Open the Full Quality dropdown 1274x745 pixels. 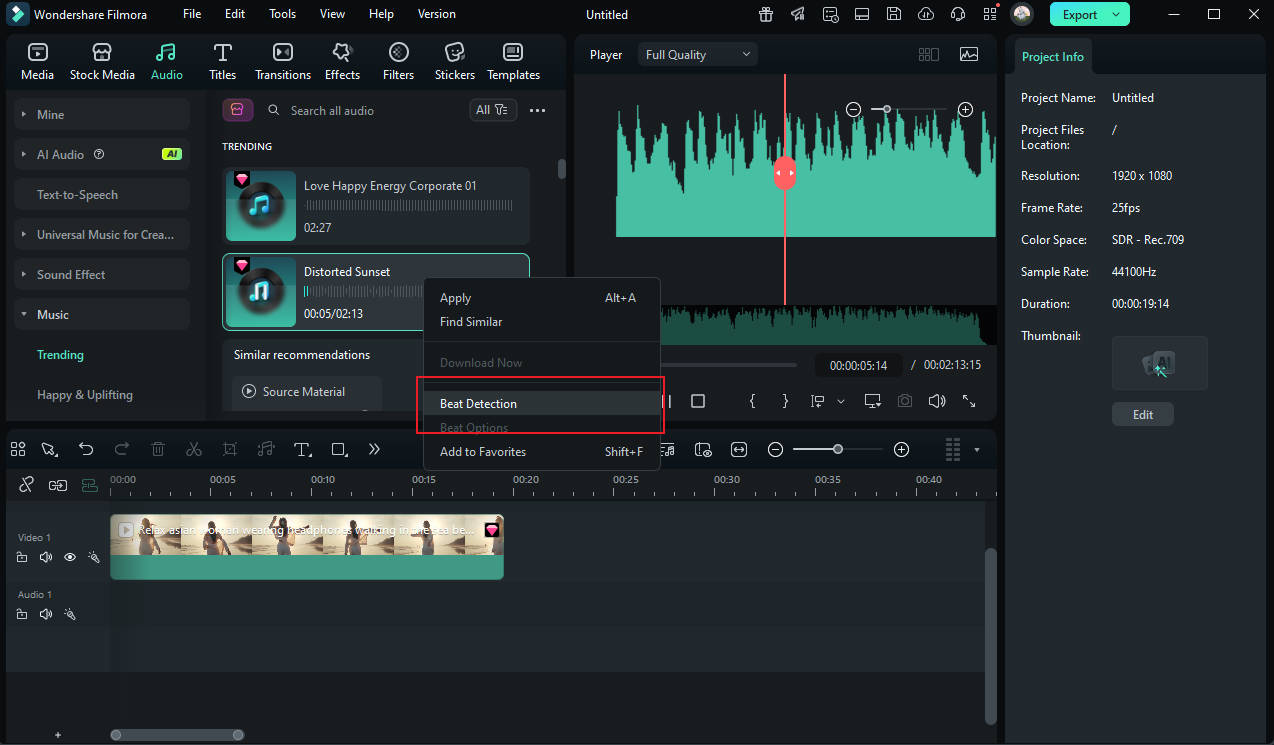click(x=697, y=55)
